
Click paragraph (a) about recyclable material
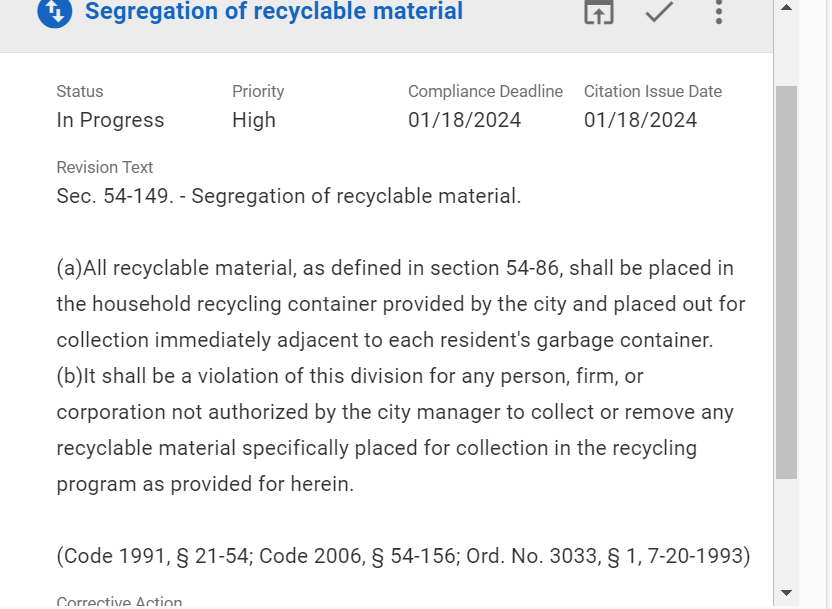pyautogui.click(x=400, y=304)
